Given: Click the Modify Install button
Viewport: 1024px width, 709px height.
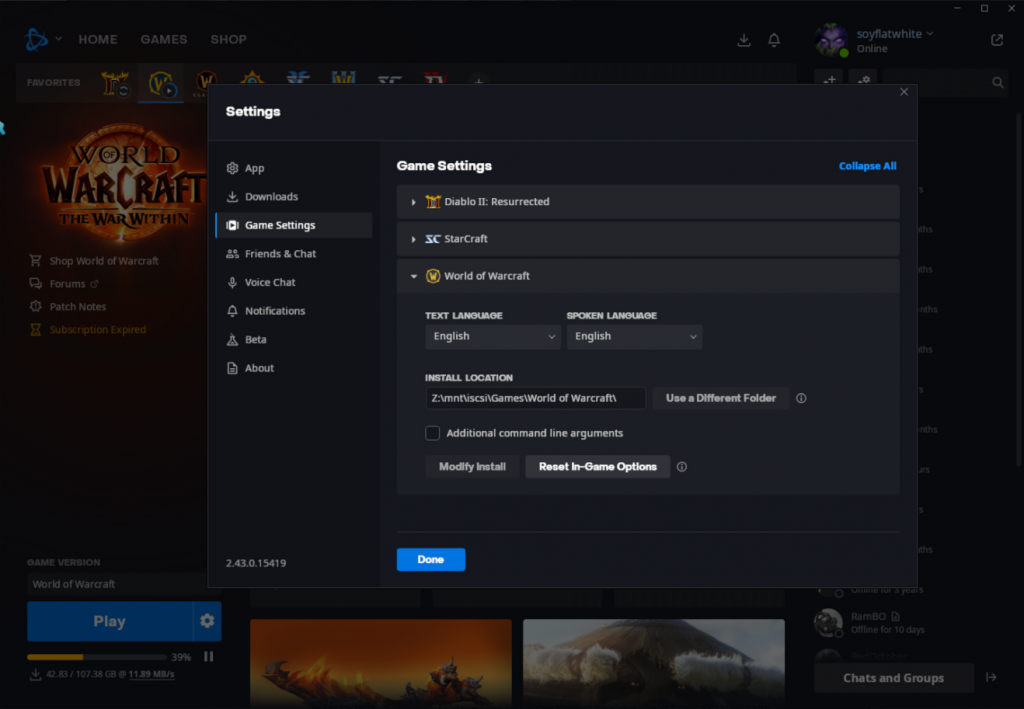Looking at the screenshot, I should tap(472, 467).
